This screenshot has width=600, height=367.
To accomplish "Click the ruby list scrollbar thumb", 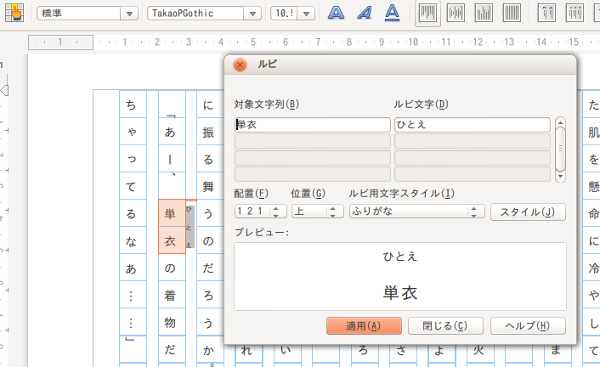I will (560, 149).
